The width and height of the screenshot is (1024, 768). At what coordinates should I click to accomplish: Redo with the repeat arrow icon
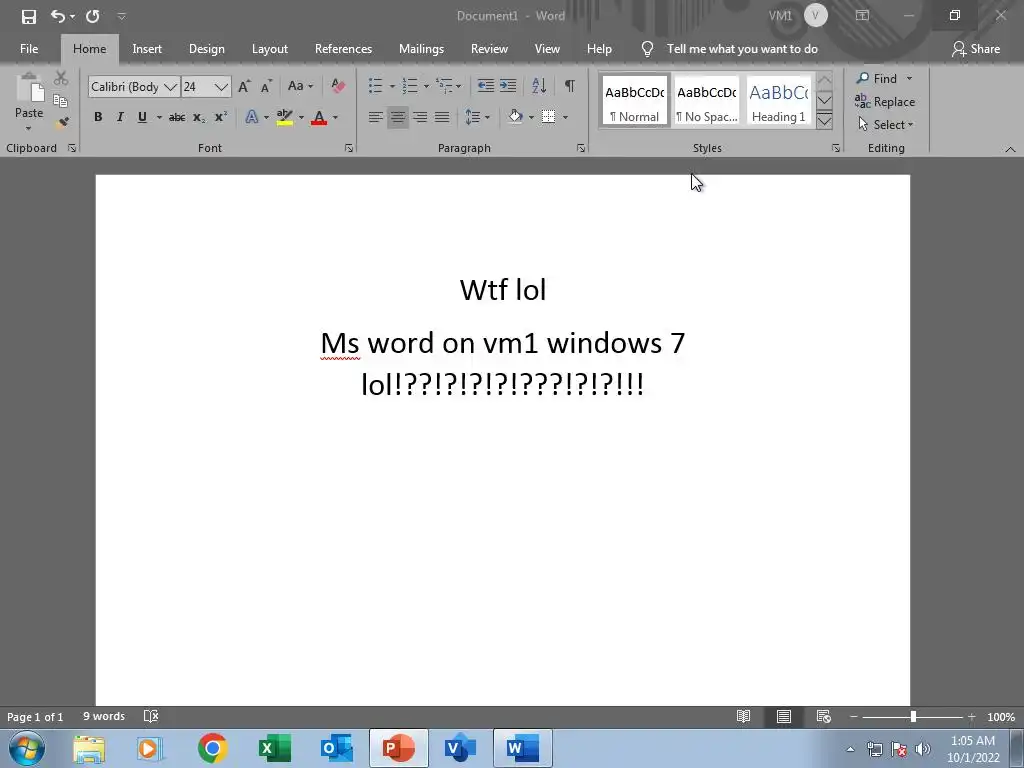click(x=93, y=16)
